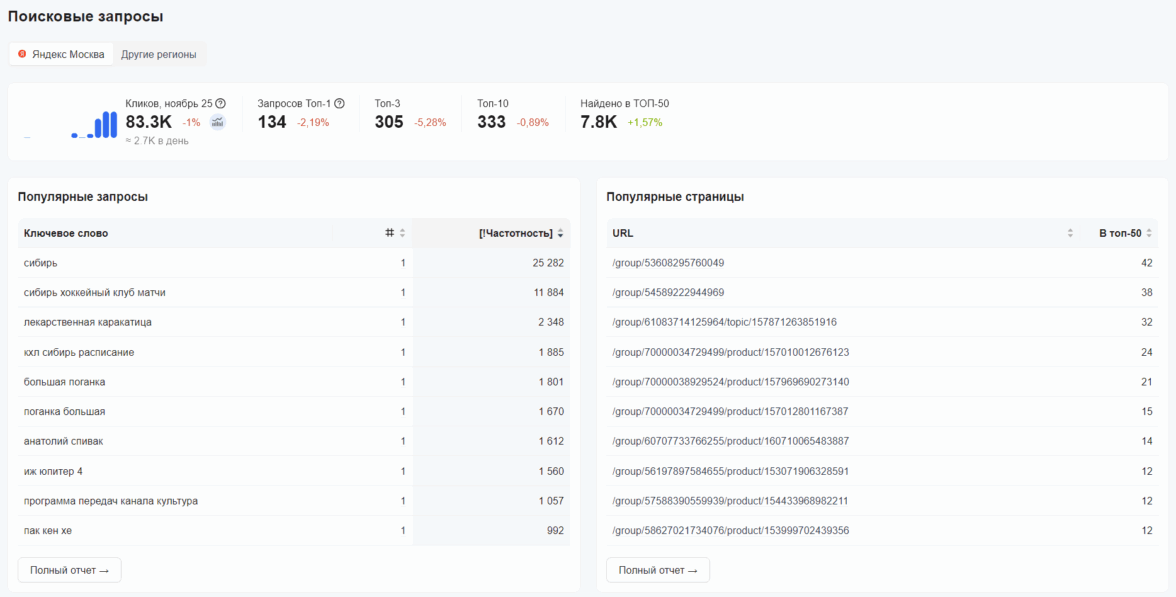Click help icon beside Запросов Топ-1
The image size is (1176, 597).
pos(339,103)
